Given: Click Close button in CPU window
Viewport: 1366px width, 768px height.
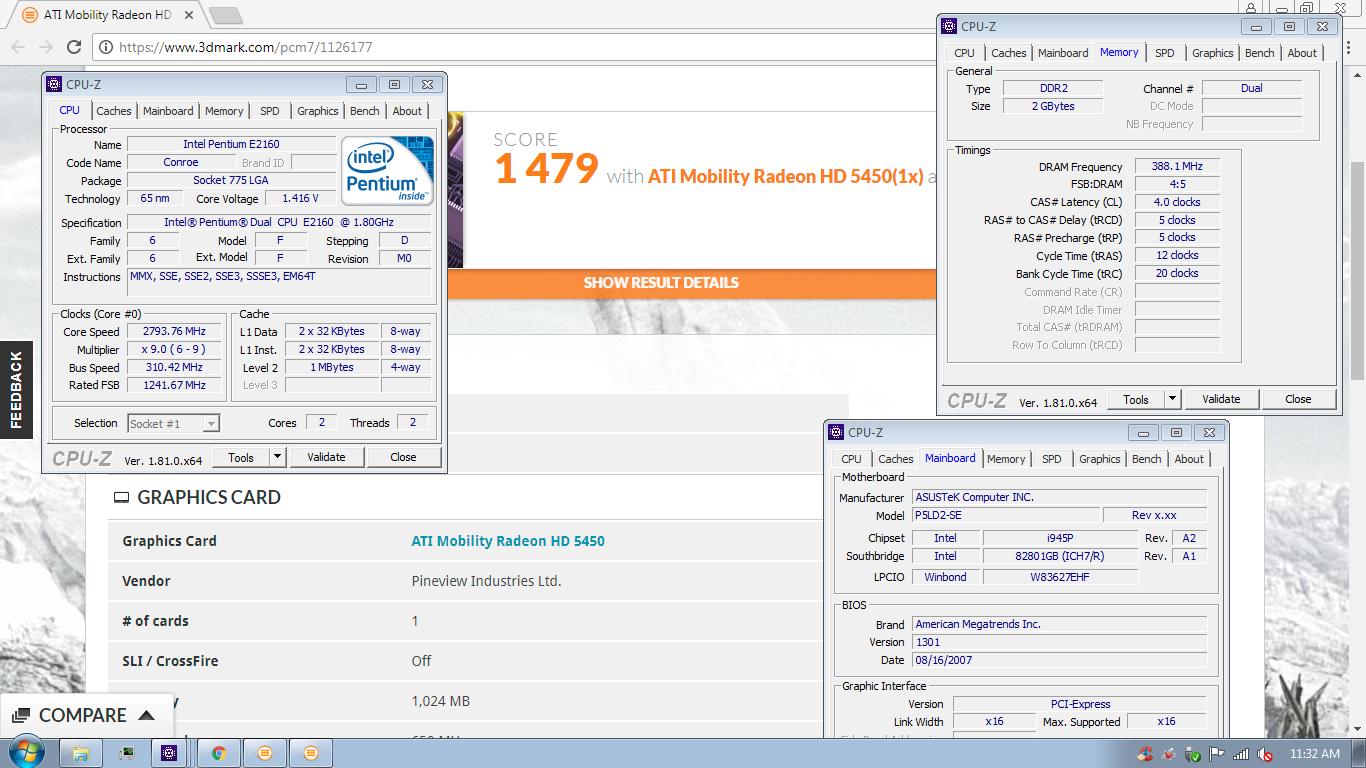Looking at the screenshot, I should tap(403, 457).
